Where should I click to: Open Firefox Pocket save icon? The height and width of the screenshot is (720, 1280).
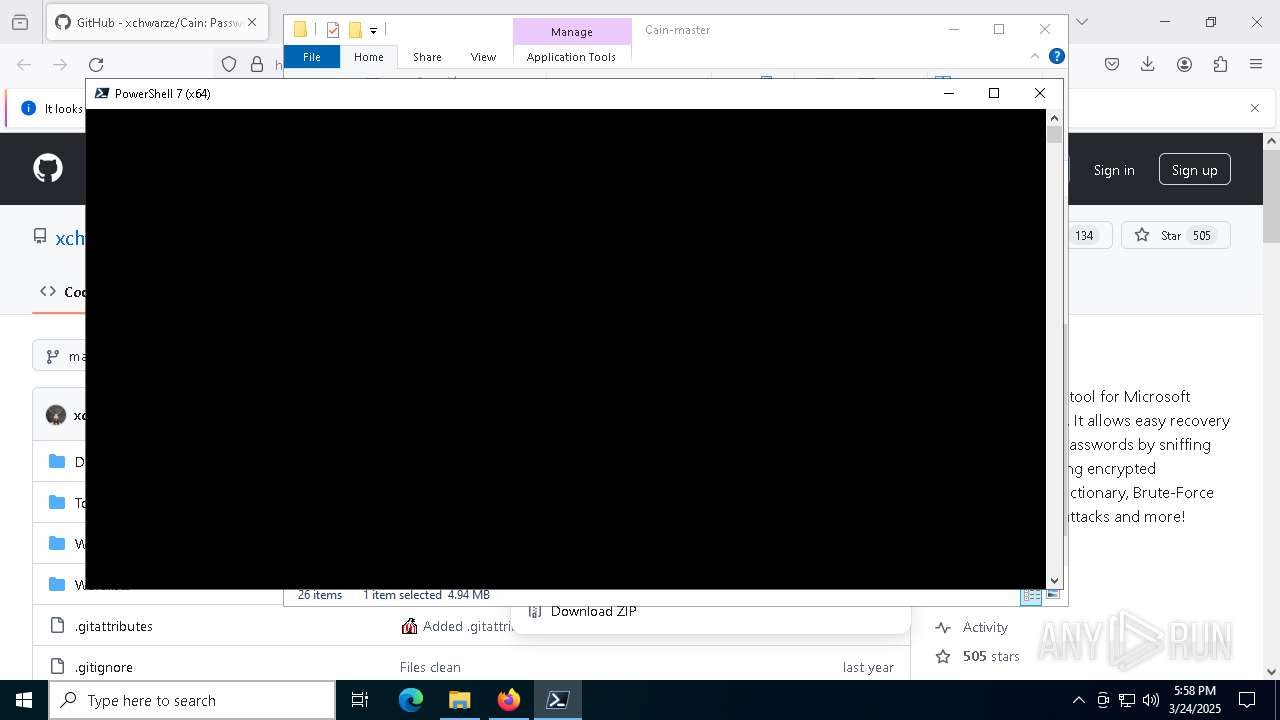1112,65
